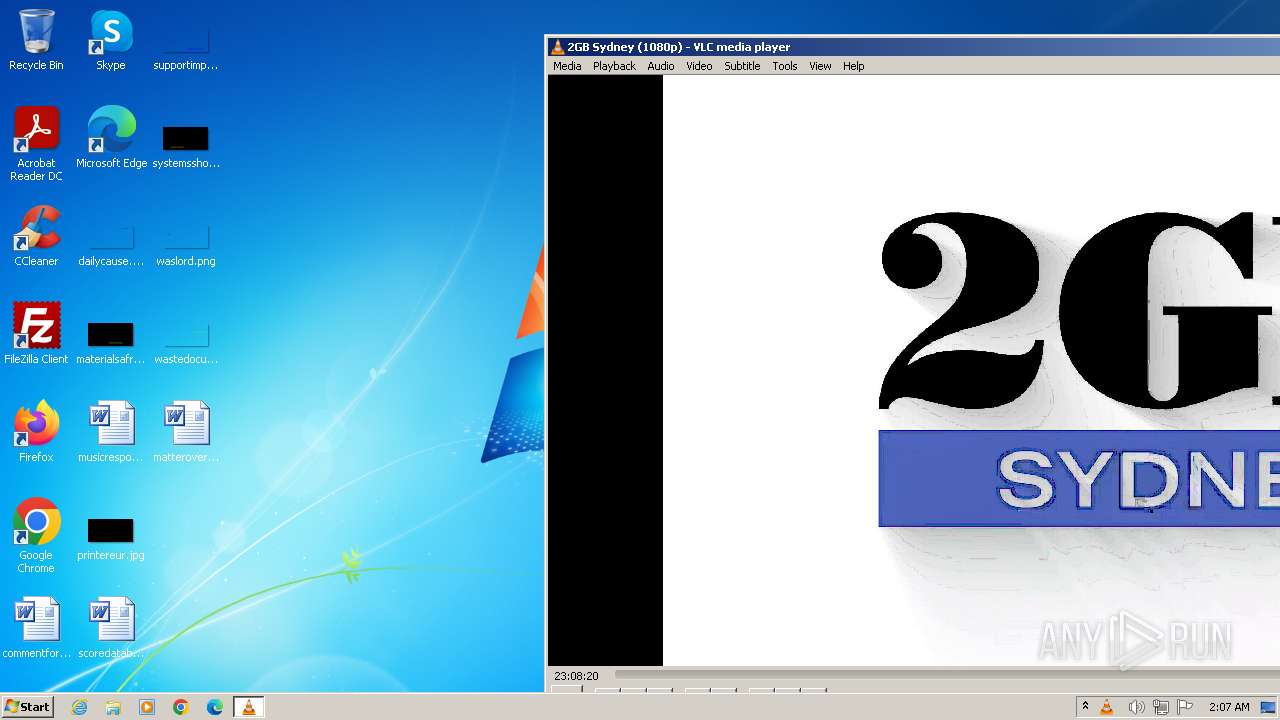Click Show Desktop button at taskbar end
The image size is (1280, 720).
(1269, 707)
